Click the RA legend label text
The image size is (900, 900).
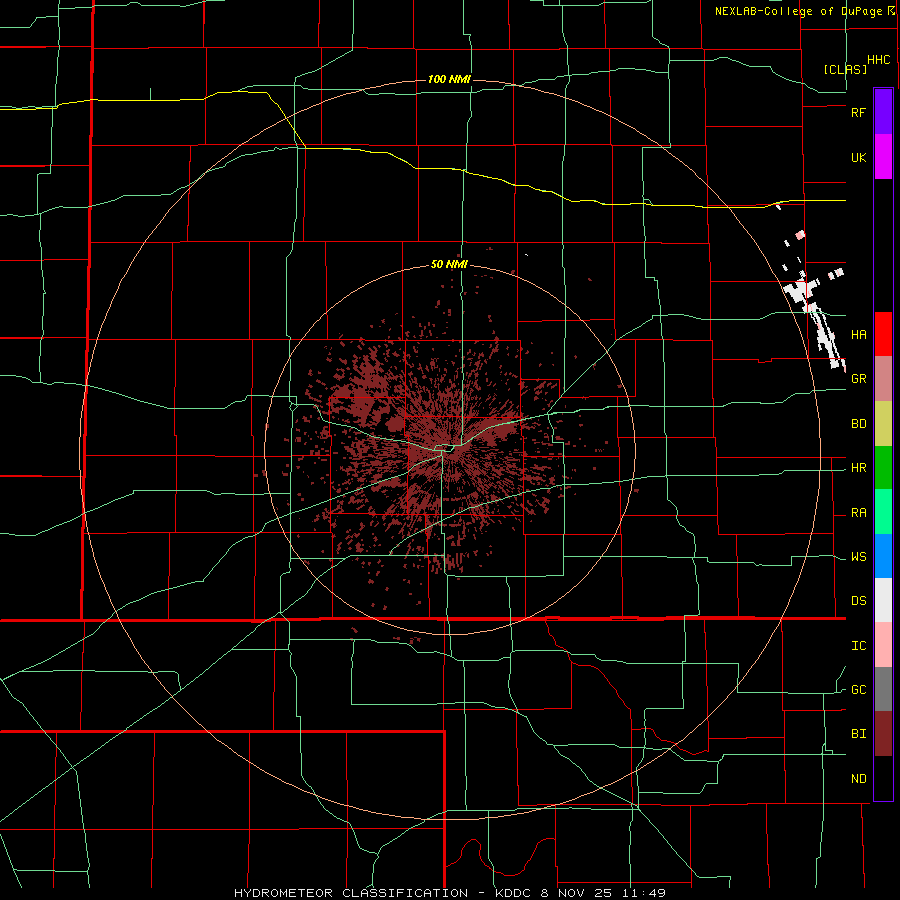coord(859,513)
